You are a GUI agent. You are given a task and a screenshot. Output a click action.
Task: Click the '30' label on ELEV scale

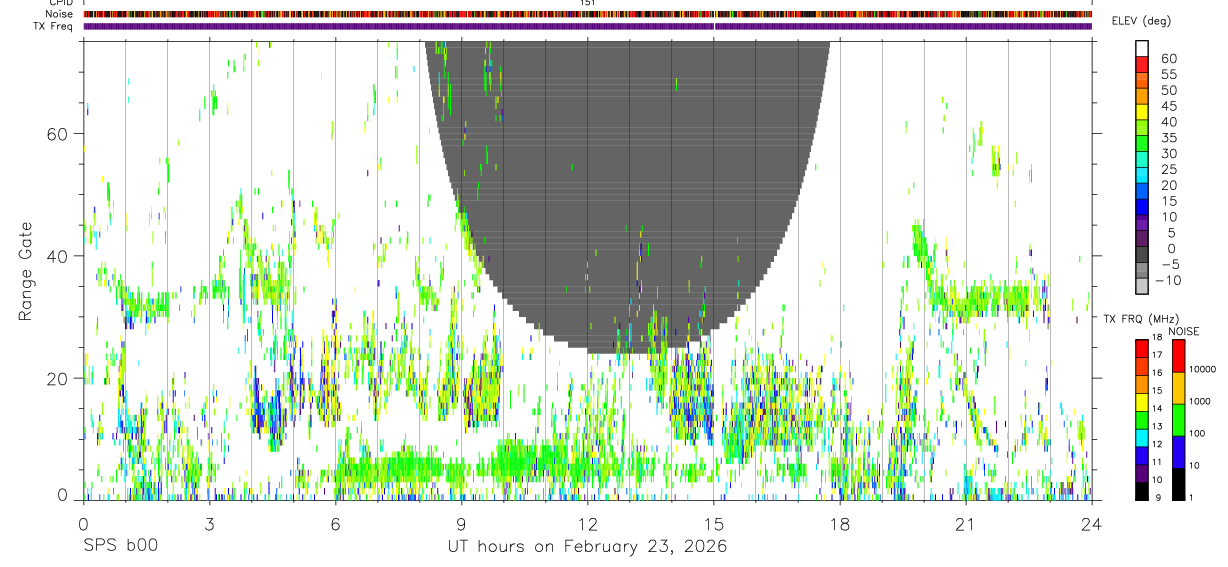click(1167, 153)
